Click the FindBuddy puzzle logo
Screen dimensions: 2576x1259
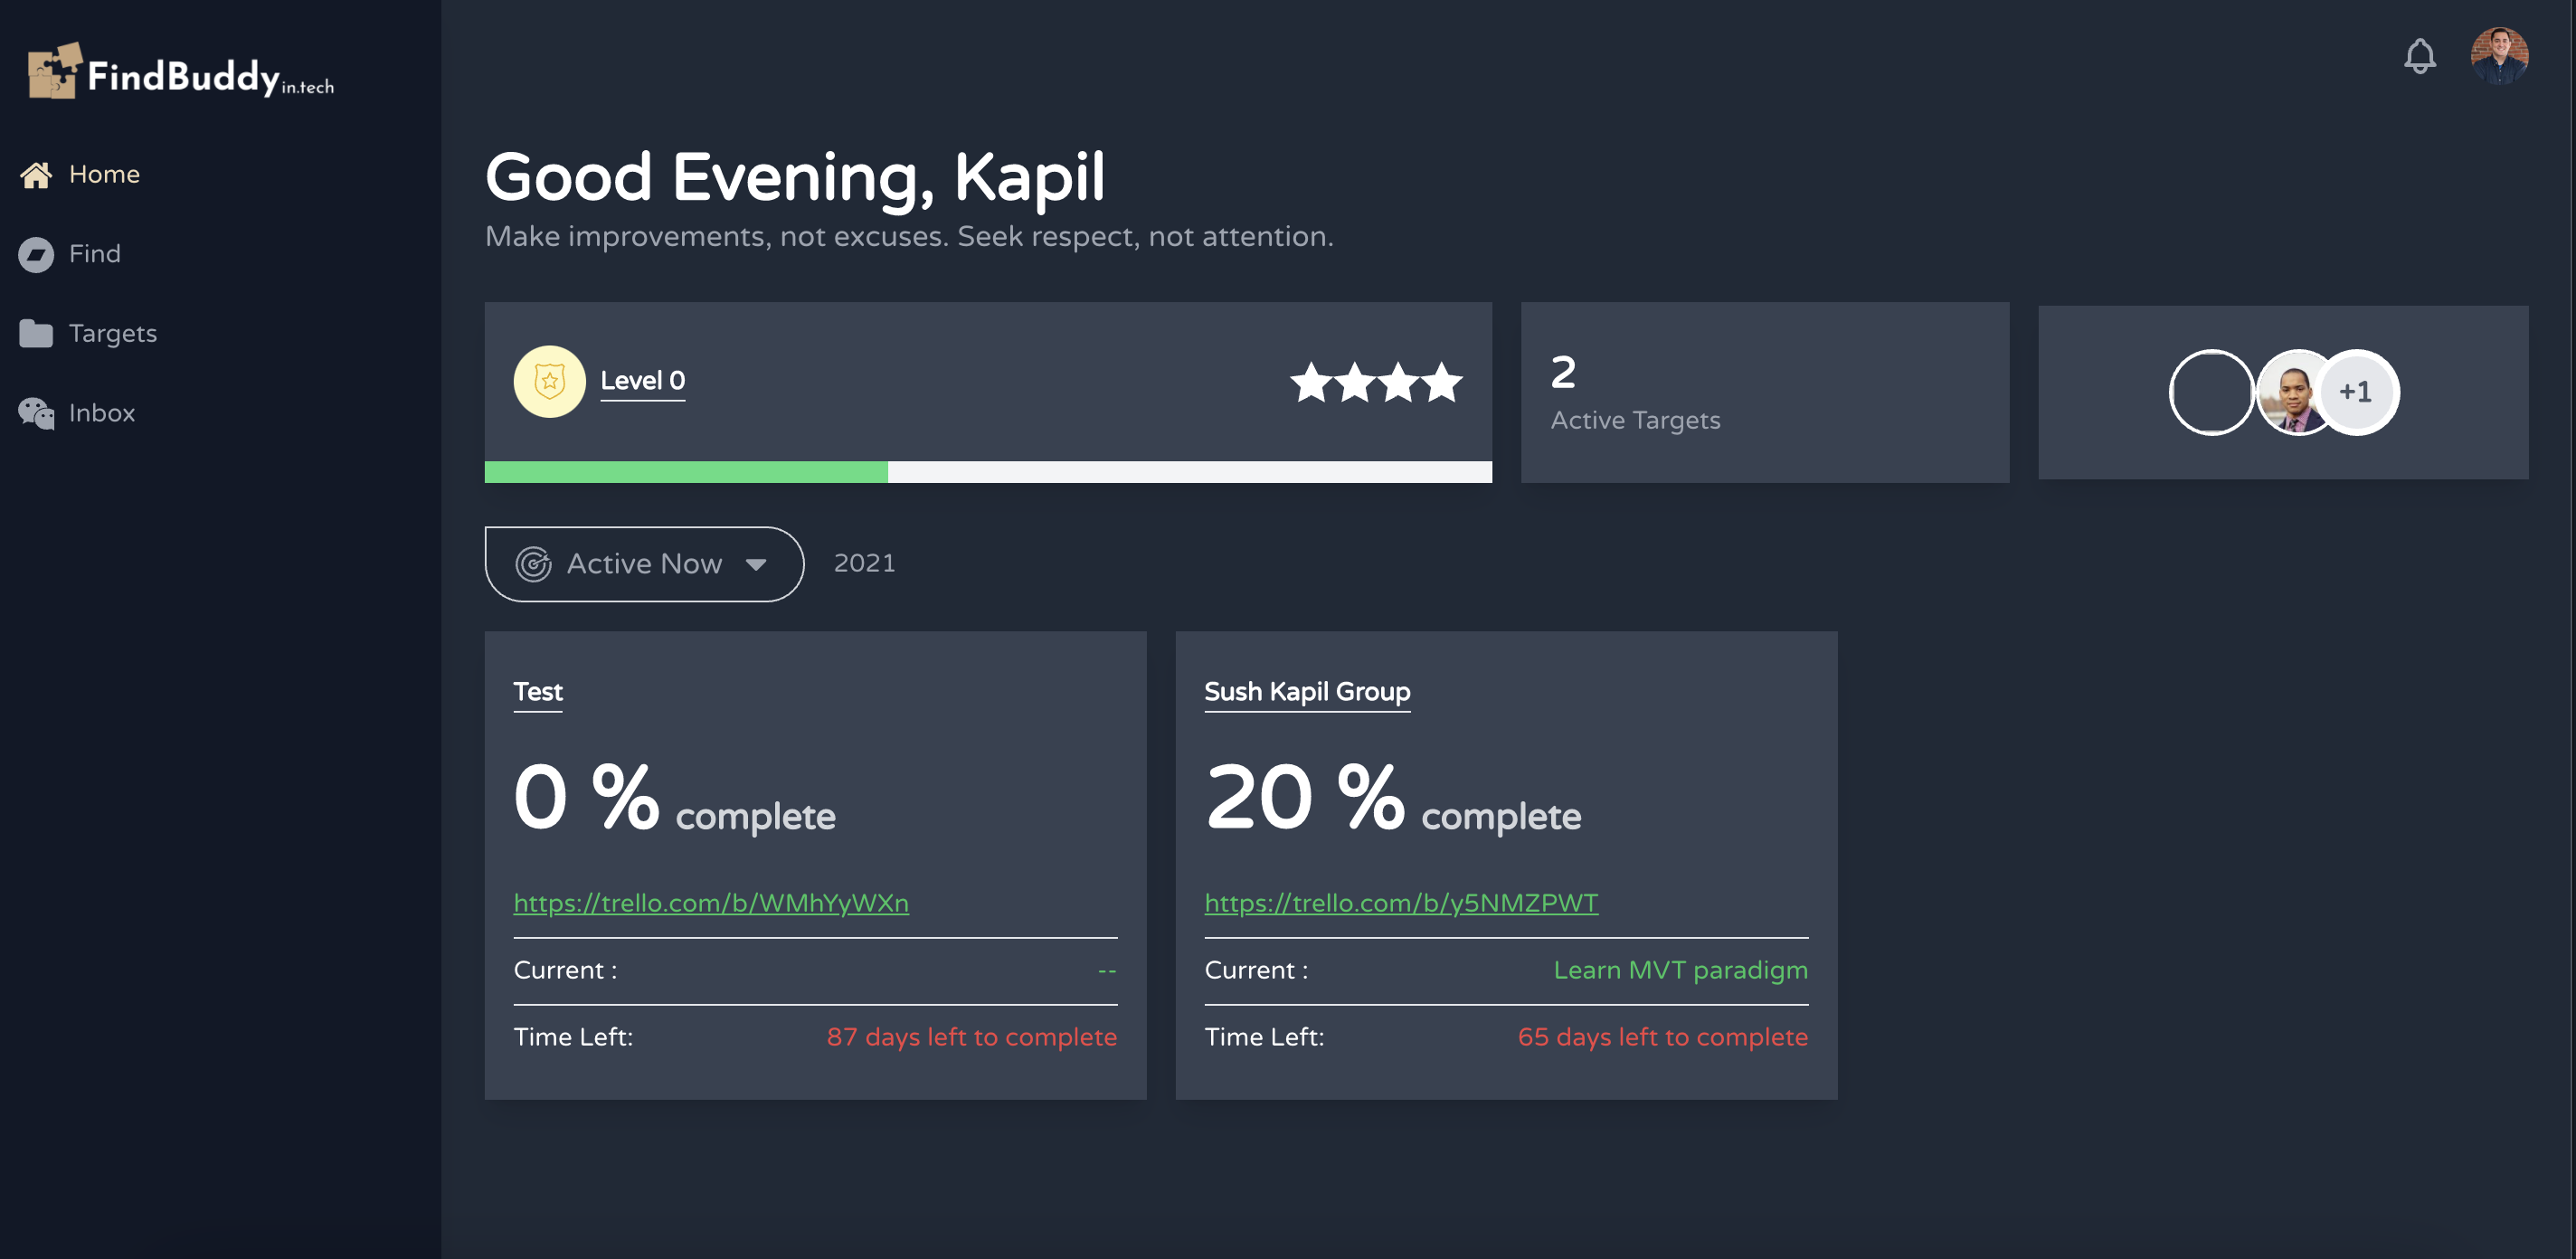tap(54, 72)
